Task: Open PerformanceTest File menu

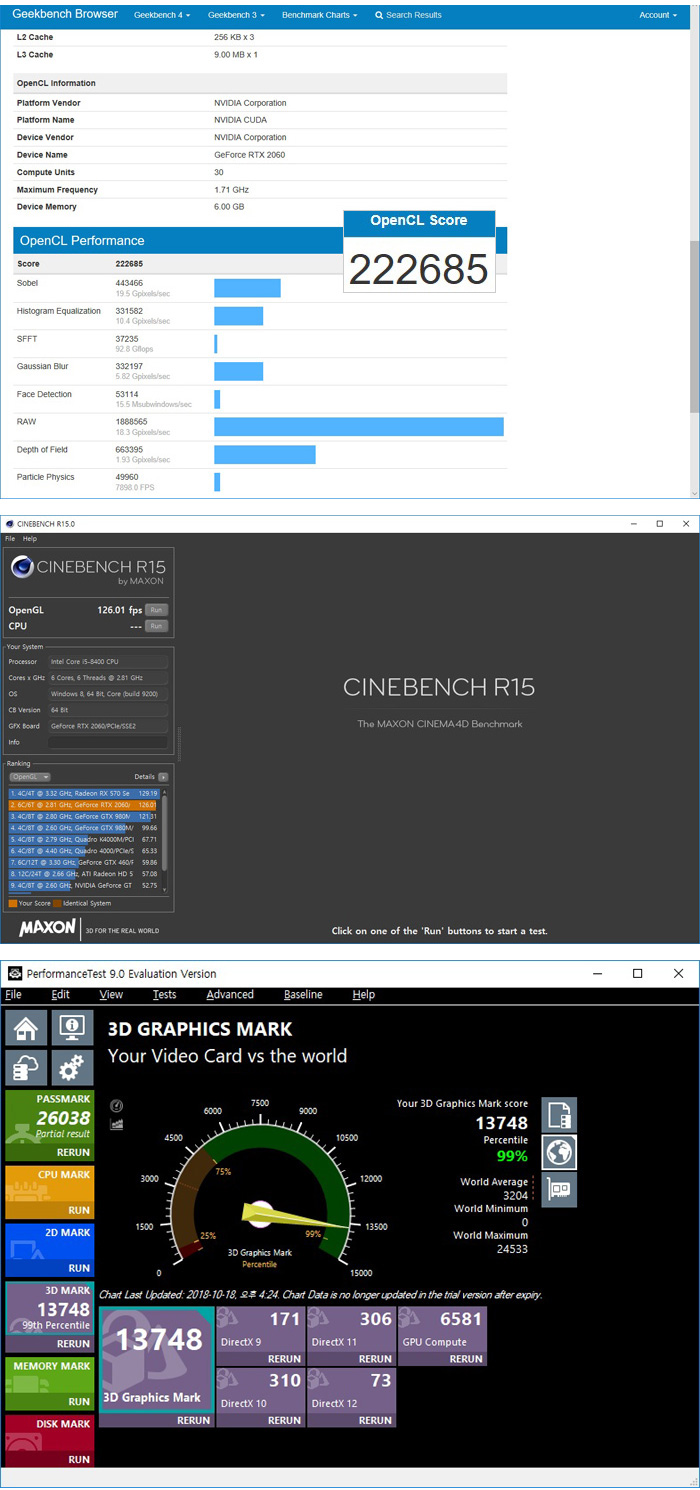Action: coord(13,994)
